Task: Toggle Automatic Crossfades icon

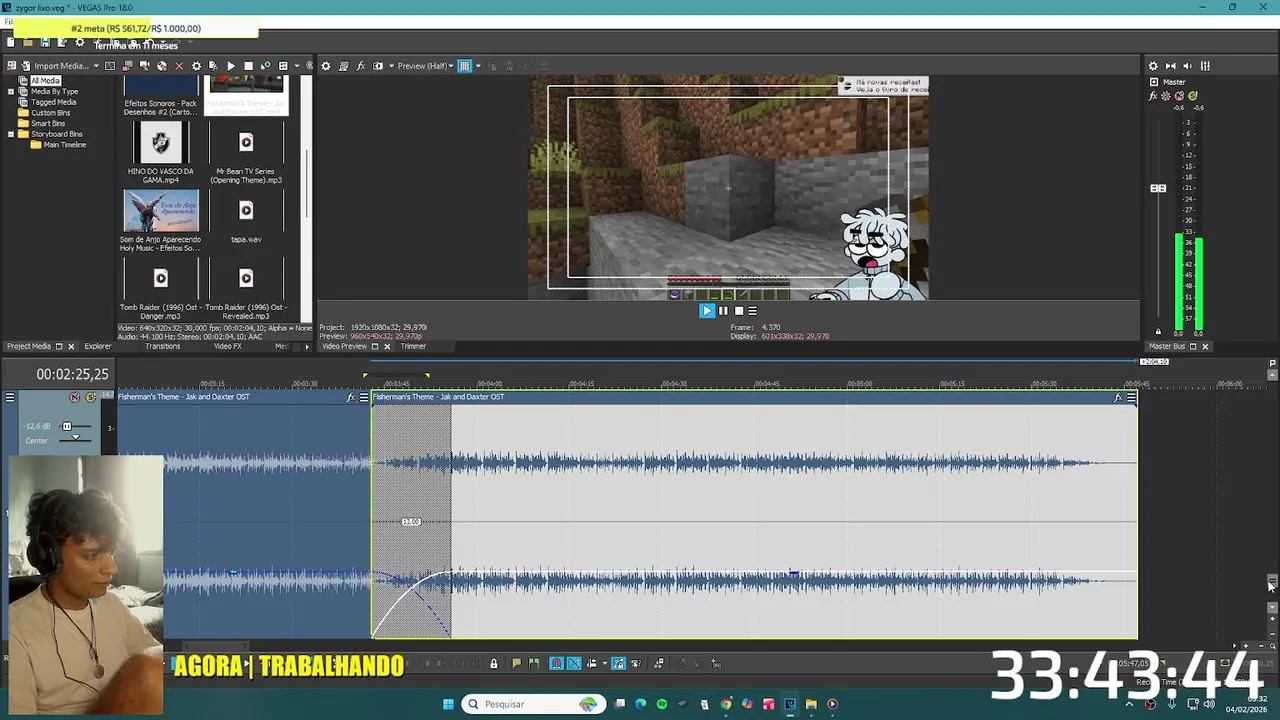Action: [574, 663]
